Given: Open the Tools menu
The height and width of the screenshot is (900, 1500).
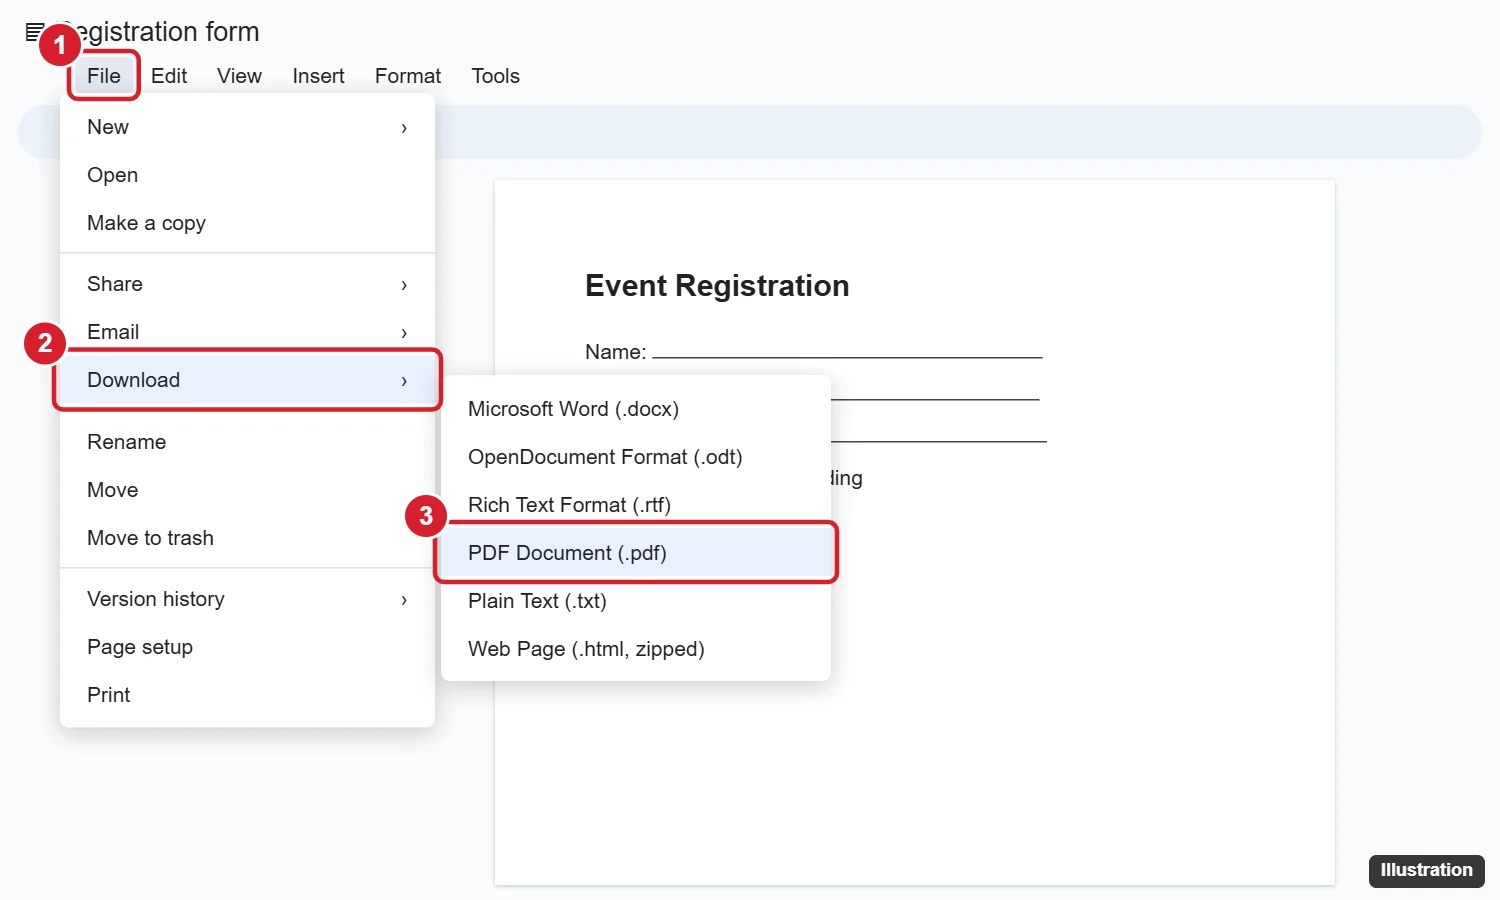Looking at the screenshot, I should point(495,76).
